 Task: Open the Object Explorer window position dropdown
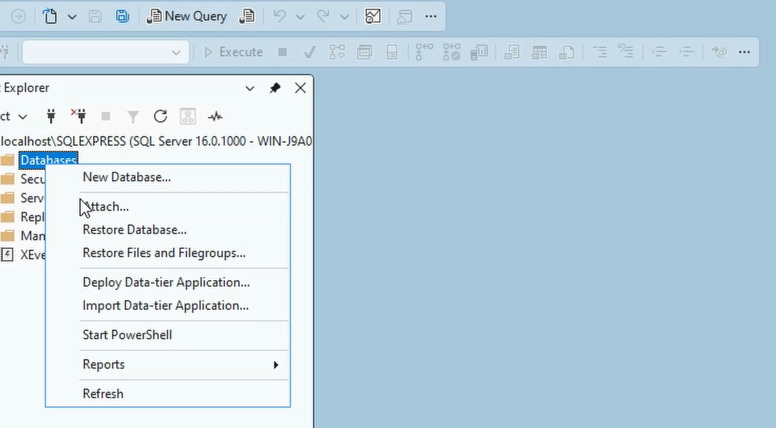tap(250, 89)
